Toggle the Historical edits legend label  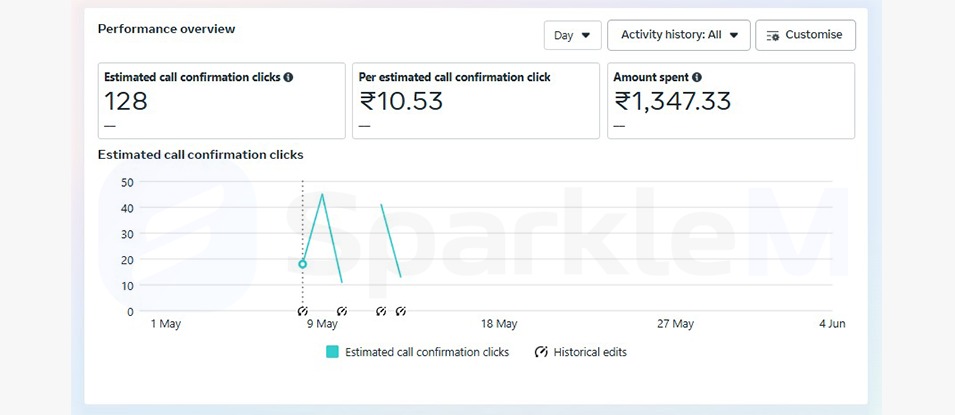(x=590, y=352)
